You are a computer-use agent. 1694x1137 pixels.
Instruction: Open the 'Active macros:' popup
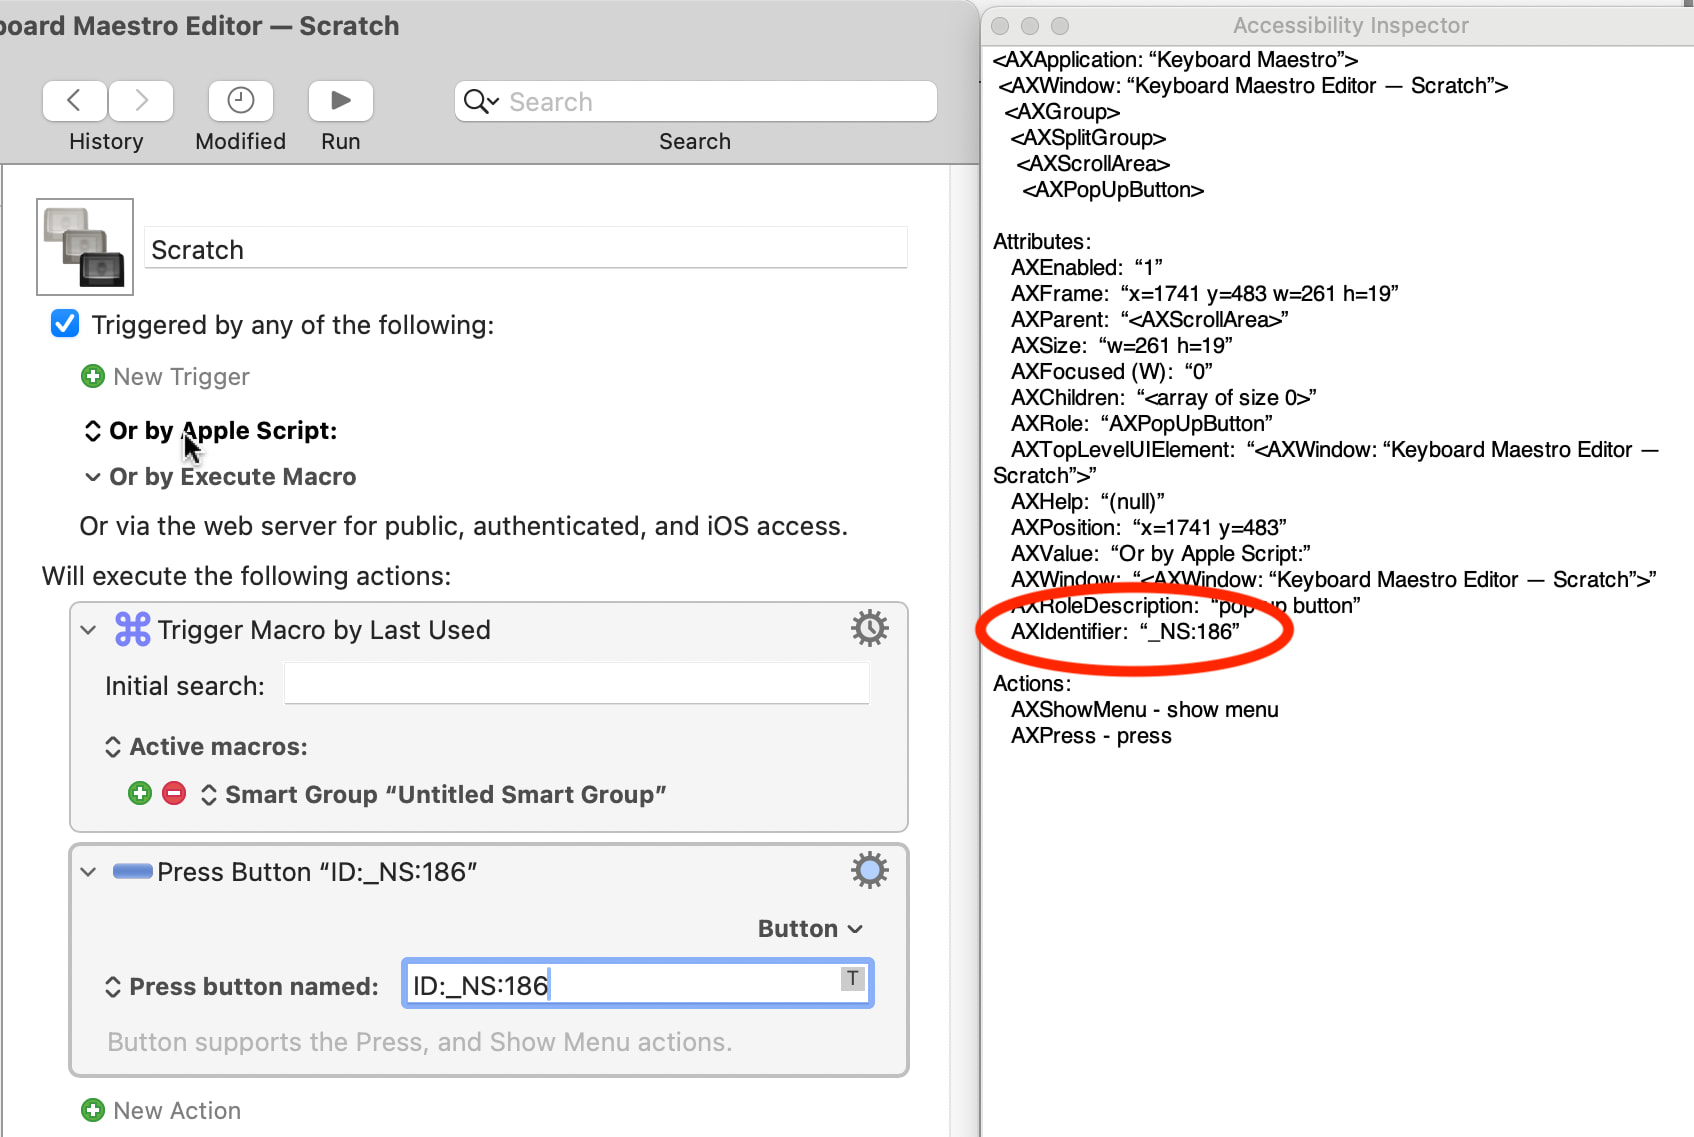pyautogui.click(x=207, y=747)
